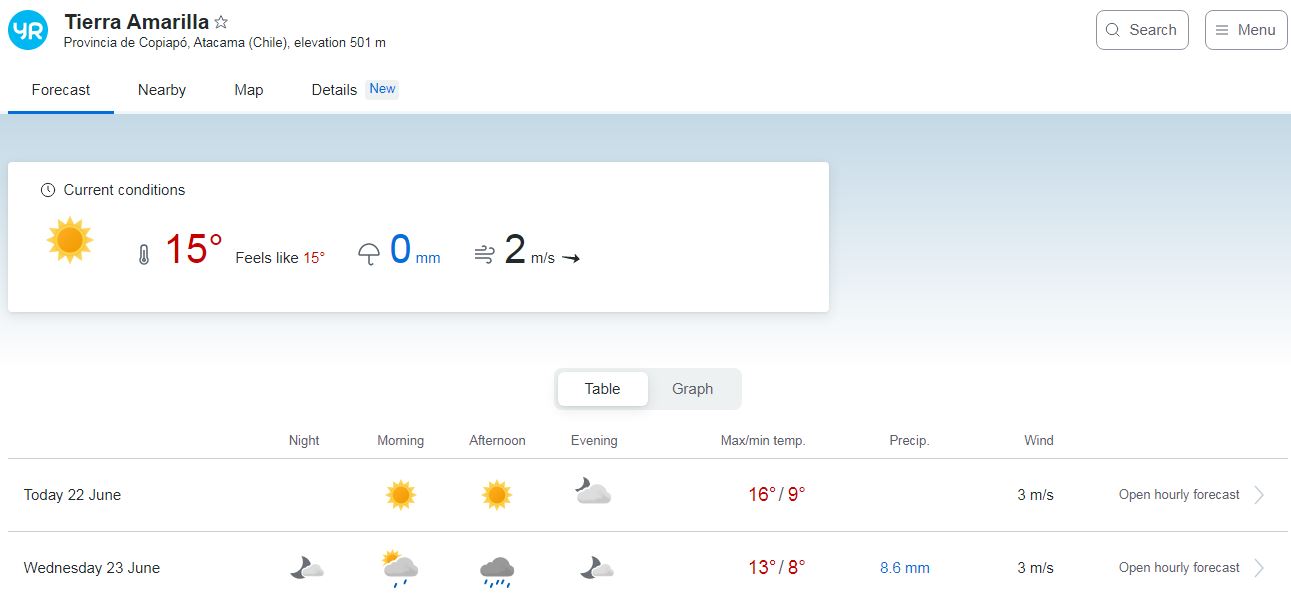Image resolution: width=1291 pixels, height=599 pixels.
Task: Click the Search button
Action: (x=1142, y=30)
